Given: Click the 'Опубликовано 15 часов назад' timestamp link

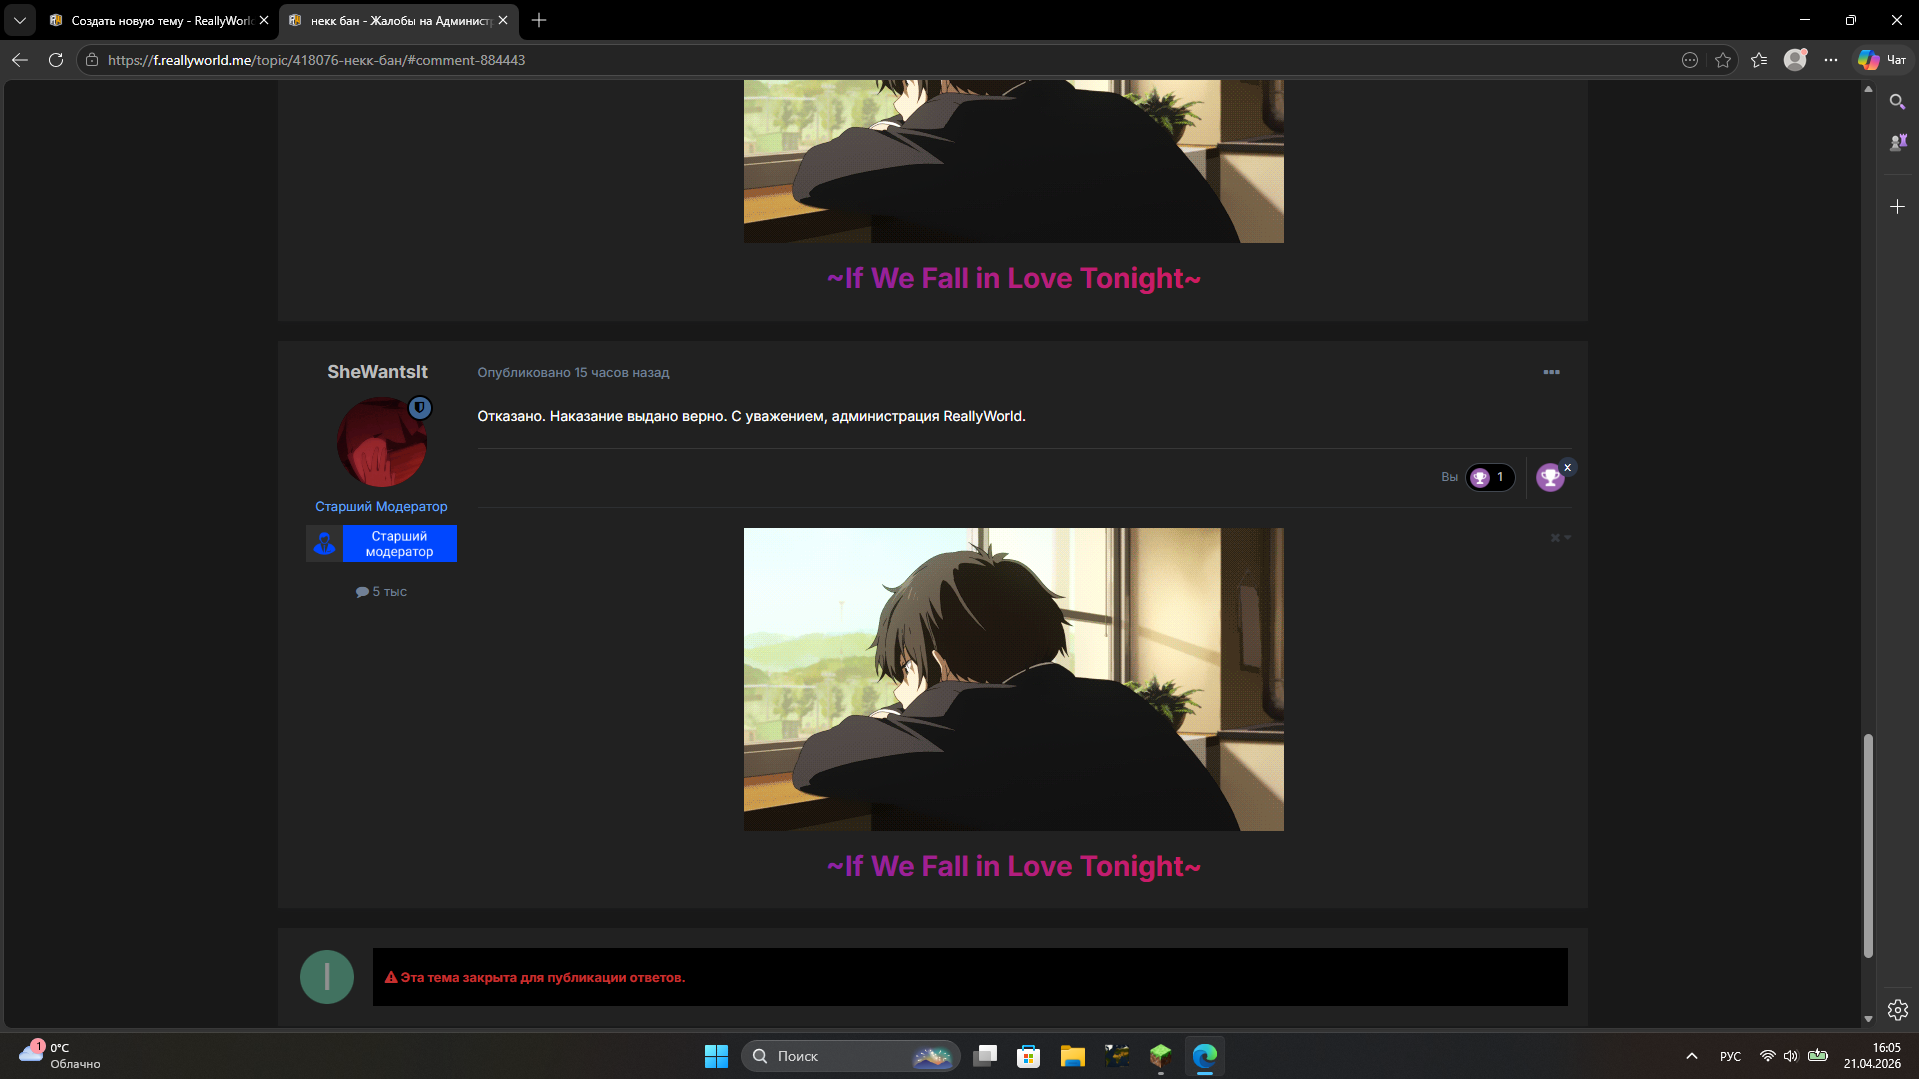Looking at the screenshot, I should click(x=573, y=373).
